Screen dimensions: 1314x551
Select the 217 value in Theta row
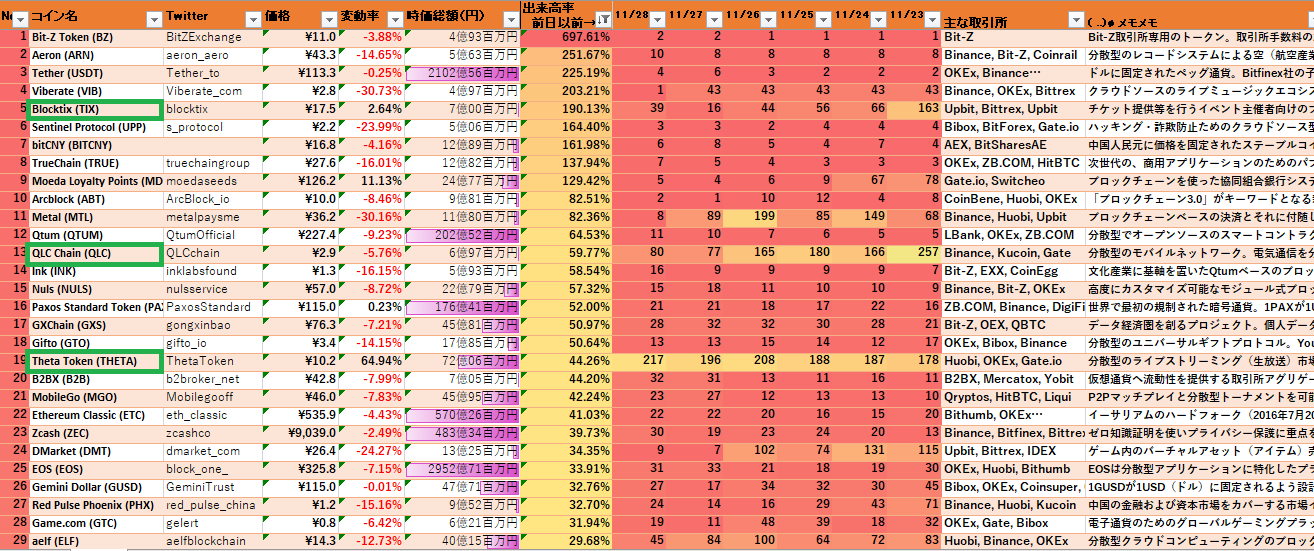[x=641, y=361]
